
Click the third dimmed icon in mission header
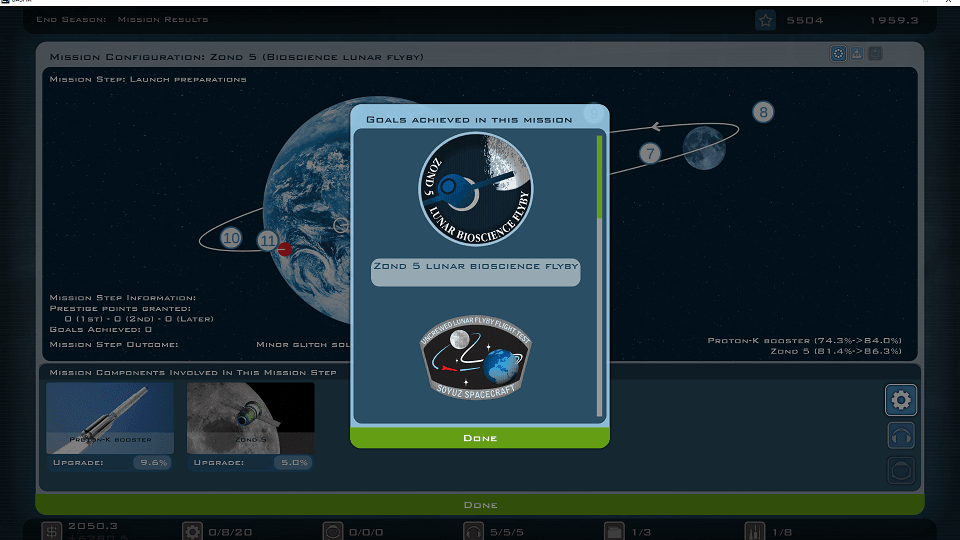click(x=875, y=54)
